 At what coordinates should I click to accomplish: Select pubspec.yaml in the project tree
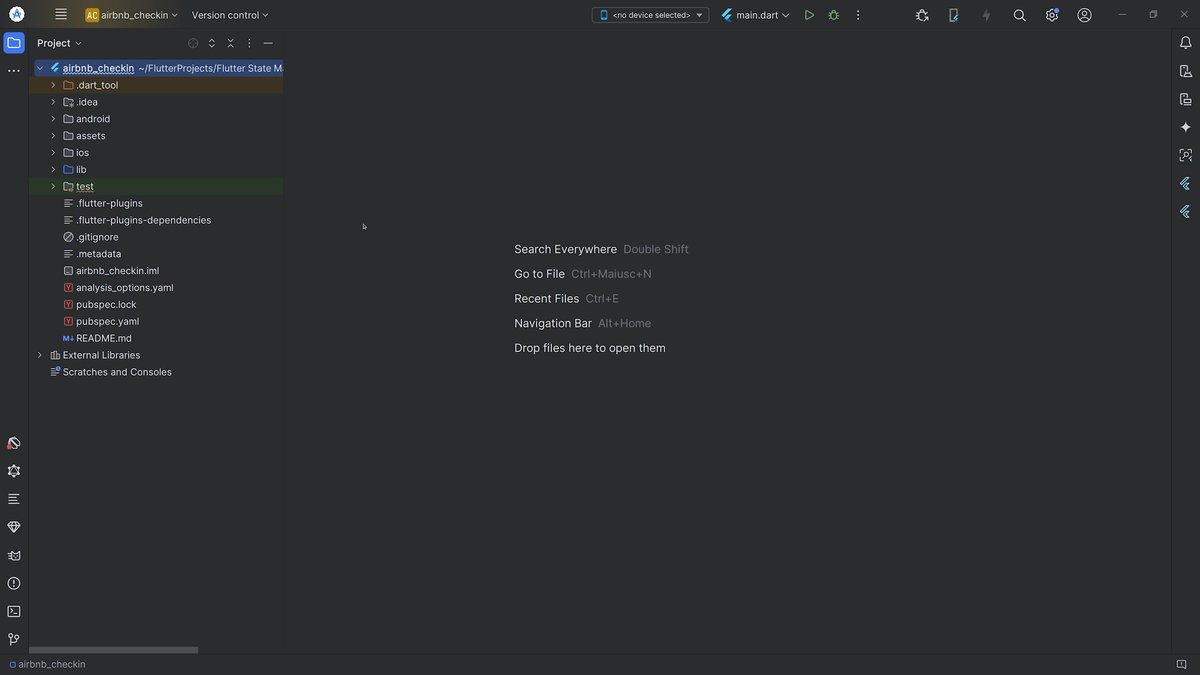[107, 321]
